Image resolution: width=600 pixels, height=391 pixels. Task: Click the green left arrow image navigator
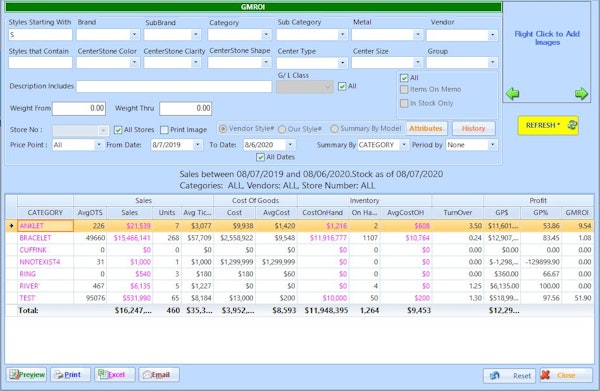click(512, 93)
